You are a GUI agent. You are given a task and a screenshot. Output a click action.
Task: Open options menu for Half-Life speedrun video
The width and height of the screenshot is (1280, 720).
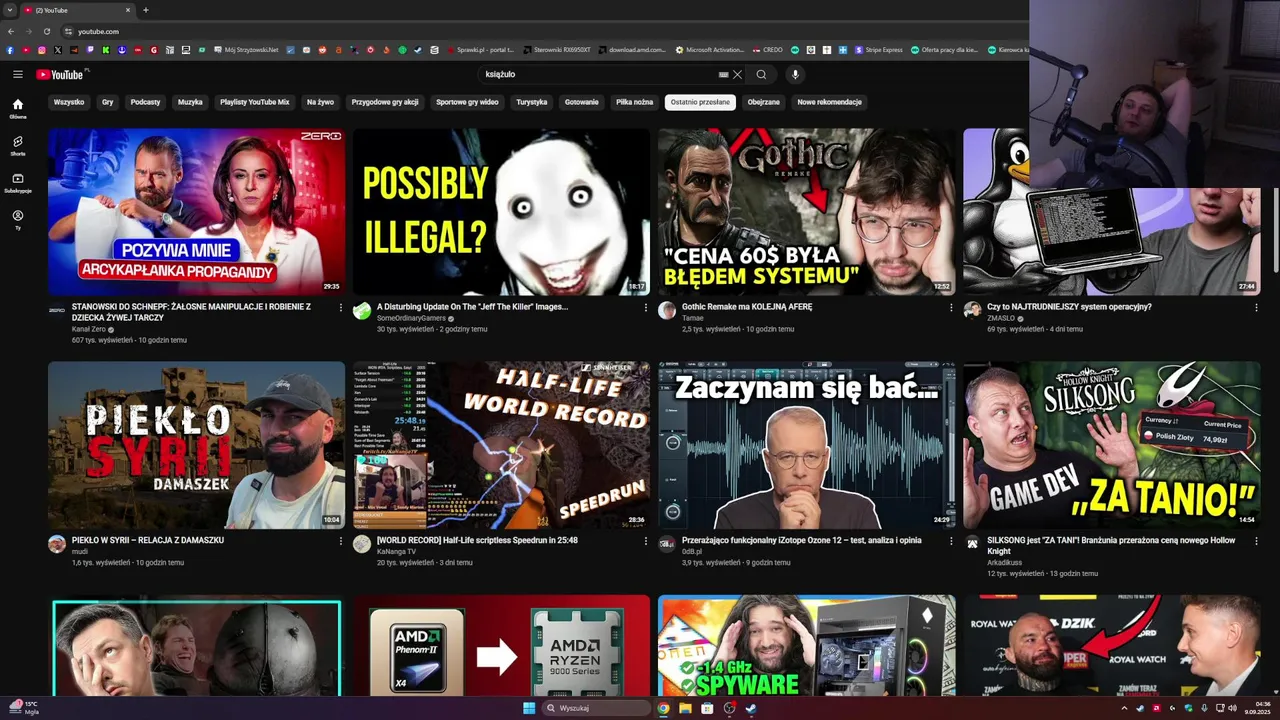click(645, 541)
